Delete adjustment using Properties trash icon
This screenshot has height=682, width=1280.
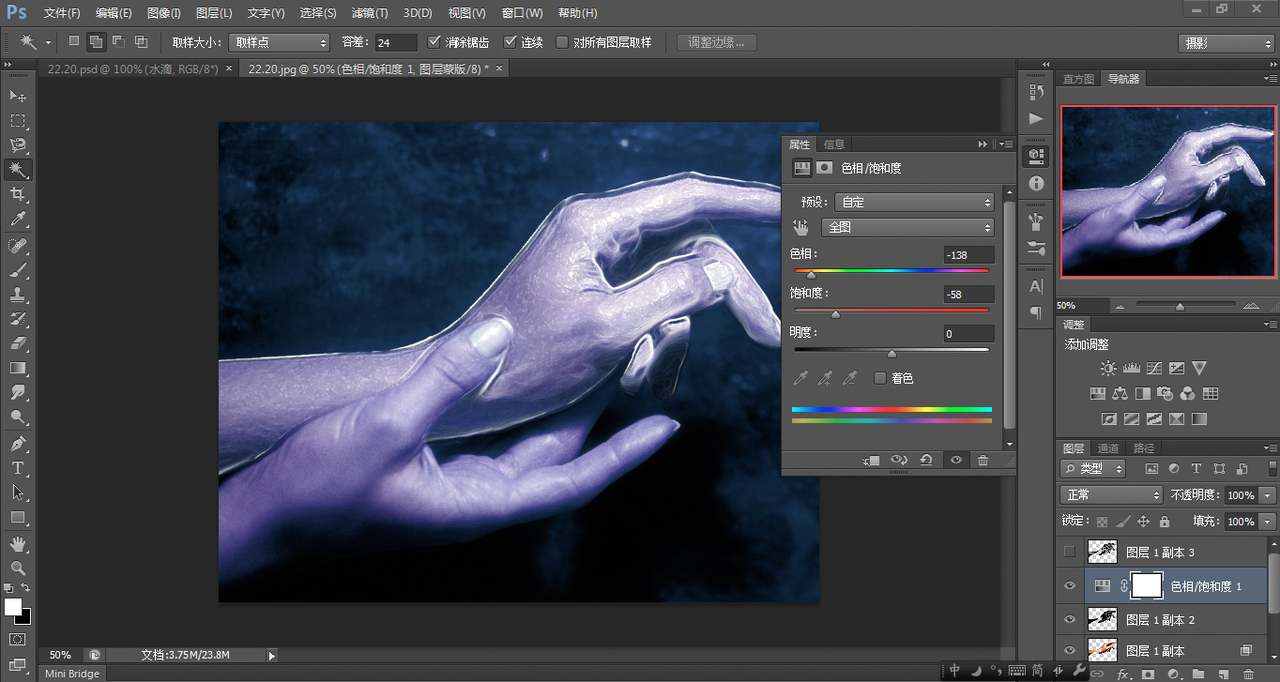pos(983,460)
